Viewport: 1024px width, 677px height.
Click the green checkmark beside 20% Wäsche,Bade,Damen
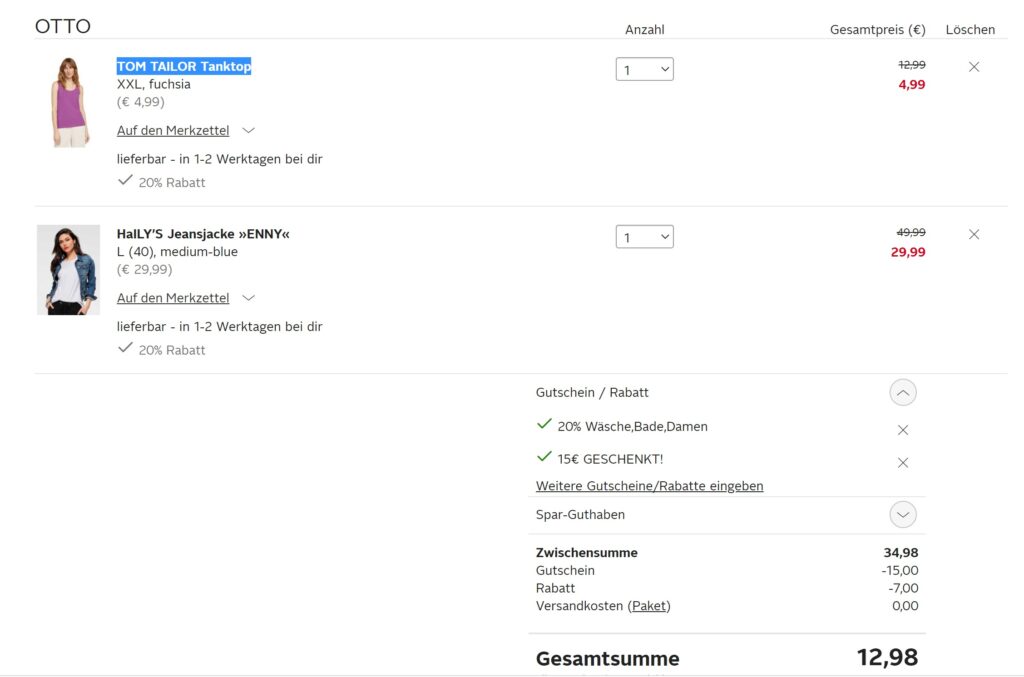click(x=544, y=424)
